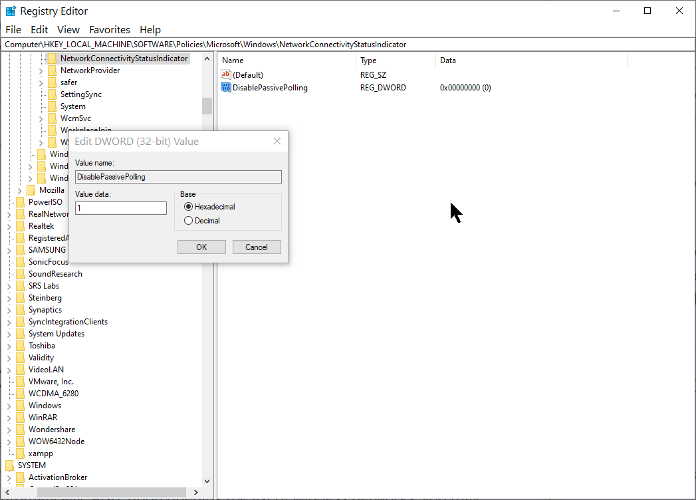This screenshot has height=500, width=696.
Task: Select the Decimal base radio button
Action: click(x=188, y=220)
